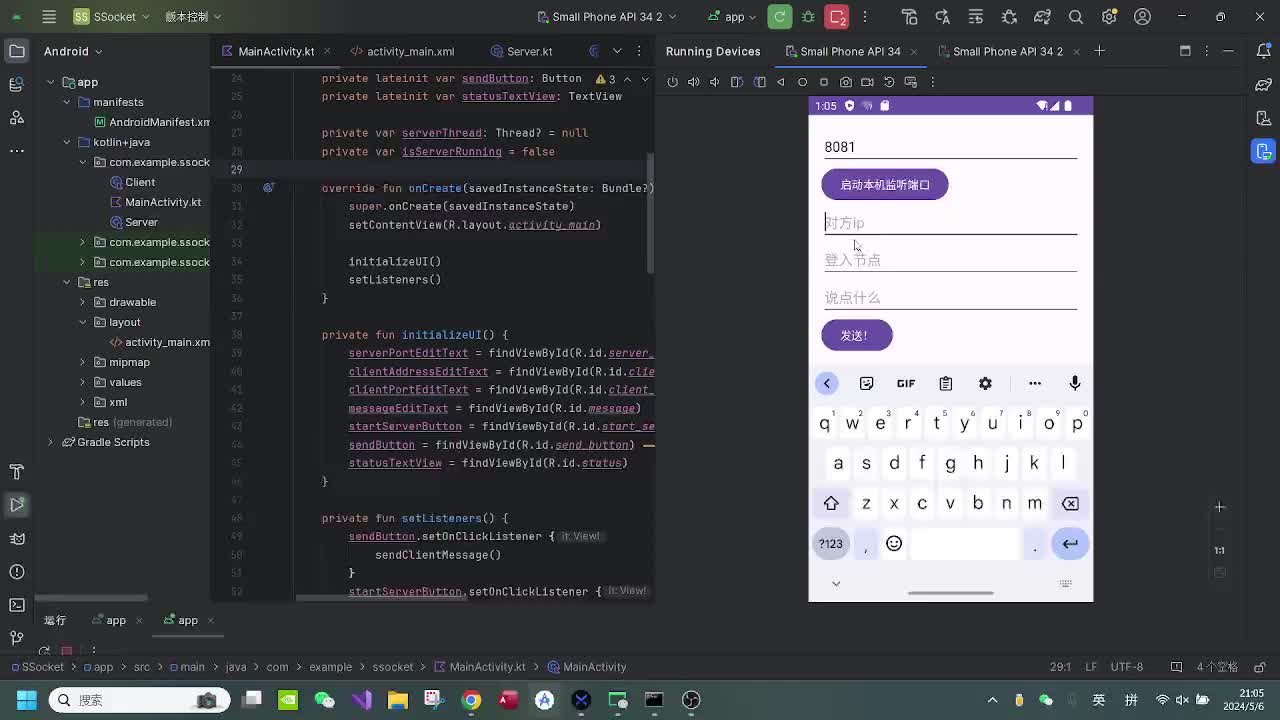
Task: Open the Android project view dropdown
Action: point(73,51)
